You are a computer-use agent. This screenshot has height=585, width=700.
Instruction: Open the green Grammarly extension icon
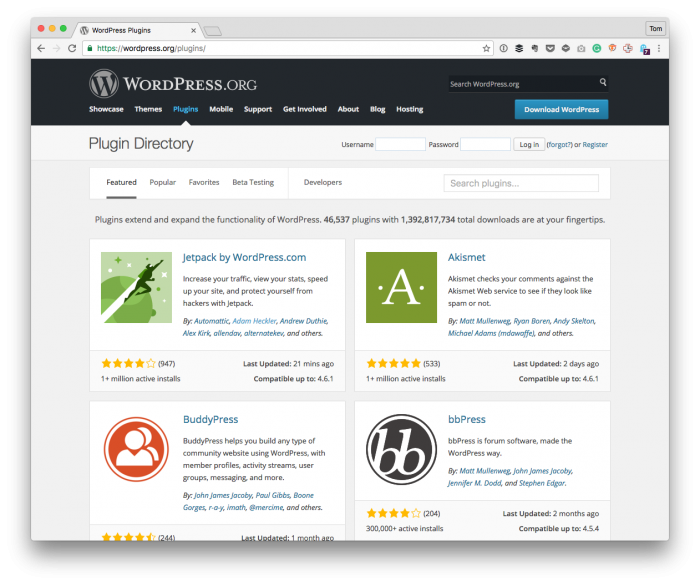596,48
